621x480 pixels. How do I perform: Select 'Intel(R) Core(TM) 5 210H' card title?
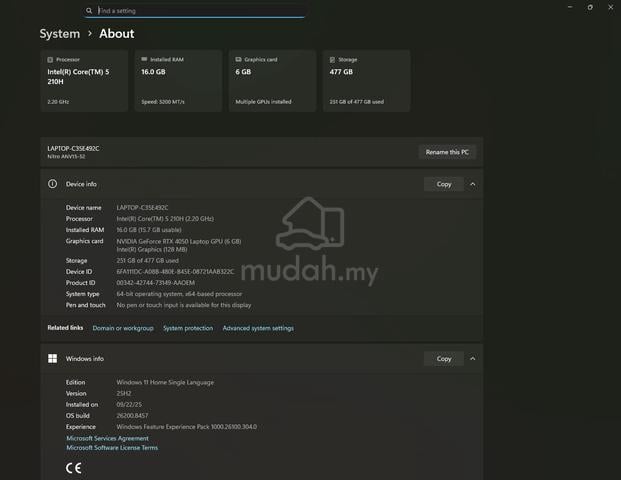click(78, 77)
